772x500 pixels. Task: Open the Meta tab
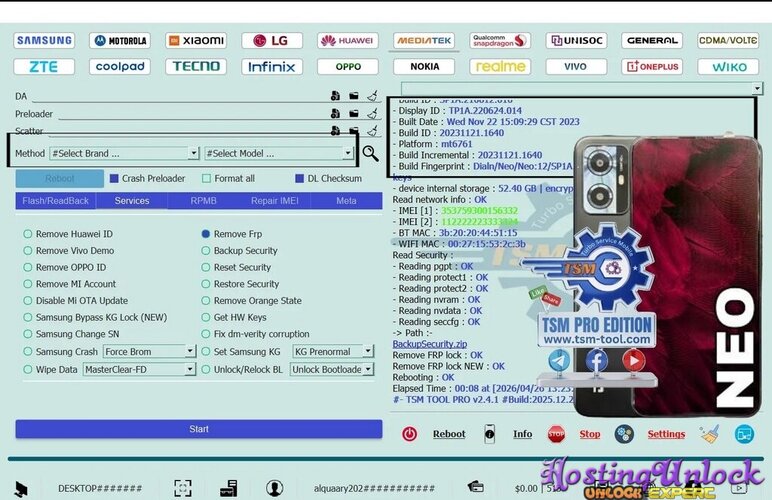coord(346,201)
